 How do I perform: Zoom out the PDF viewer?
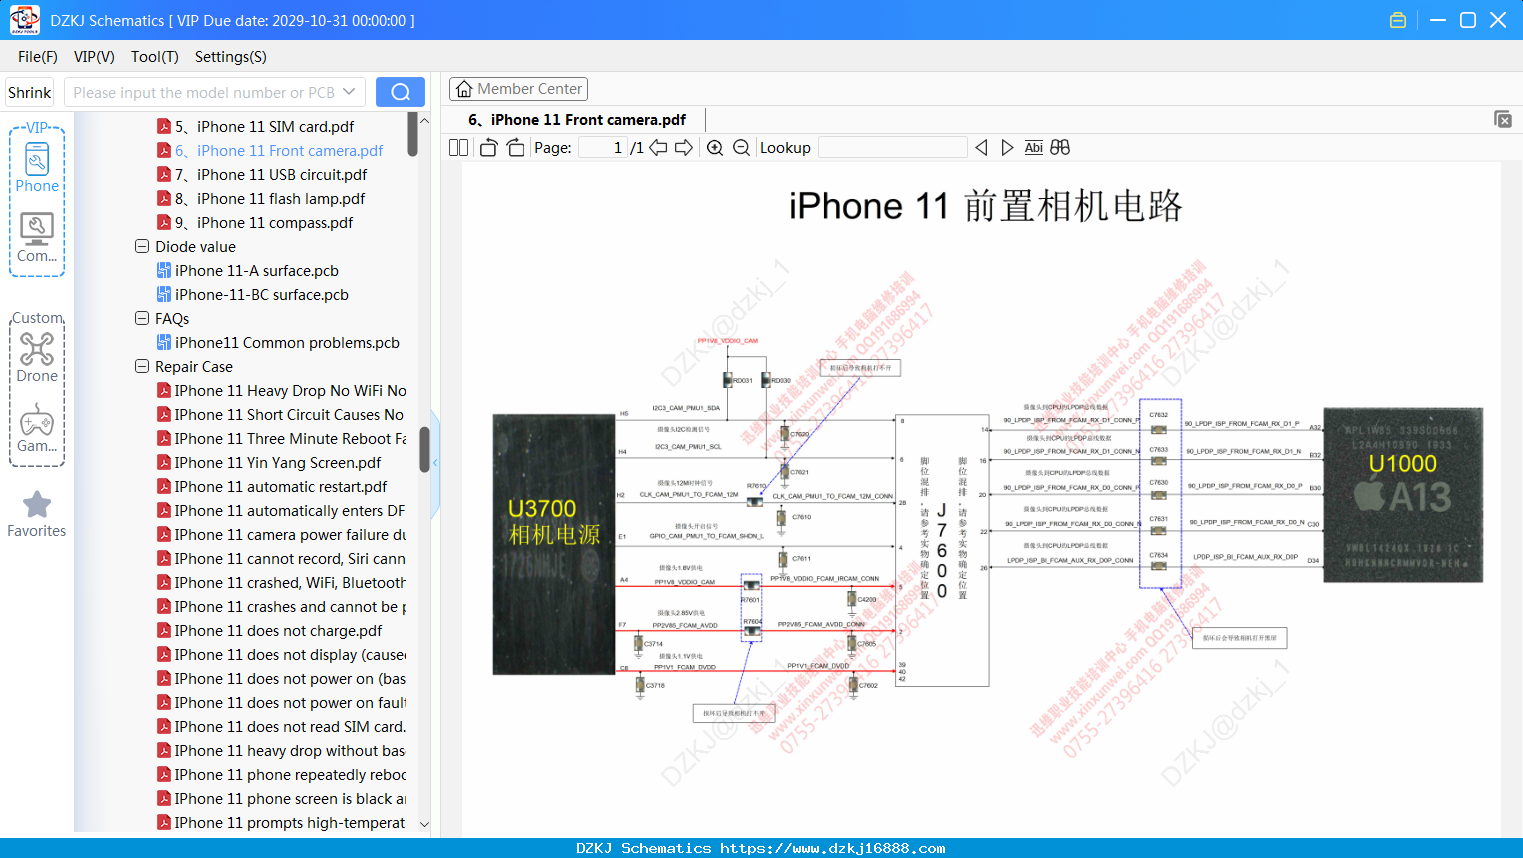(x=741, y=148)
